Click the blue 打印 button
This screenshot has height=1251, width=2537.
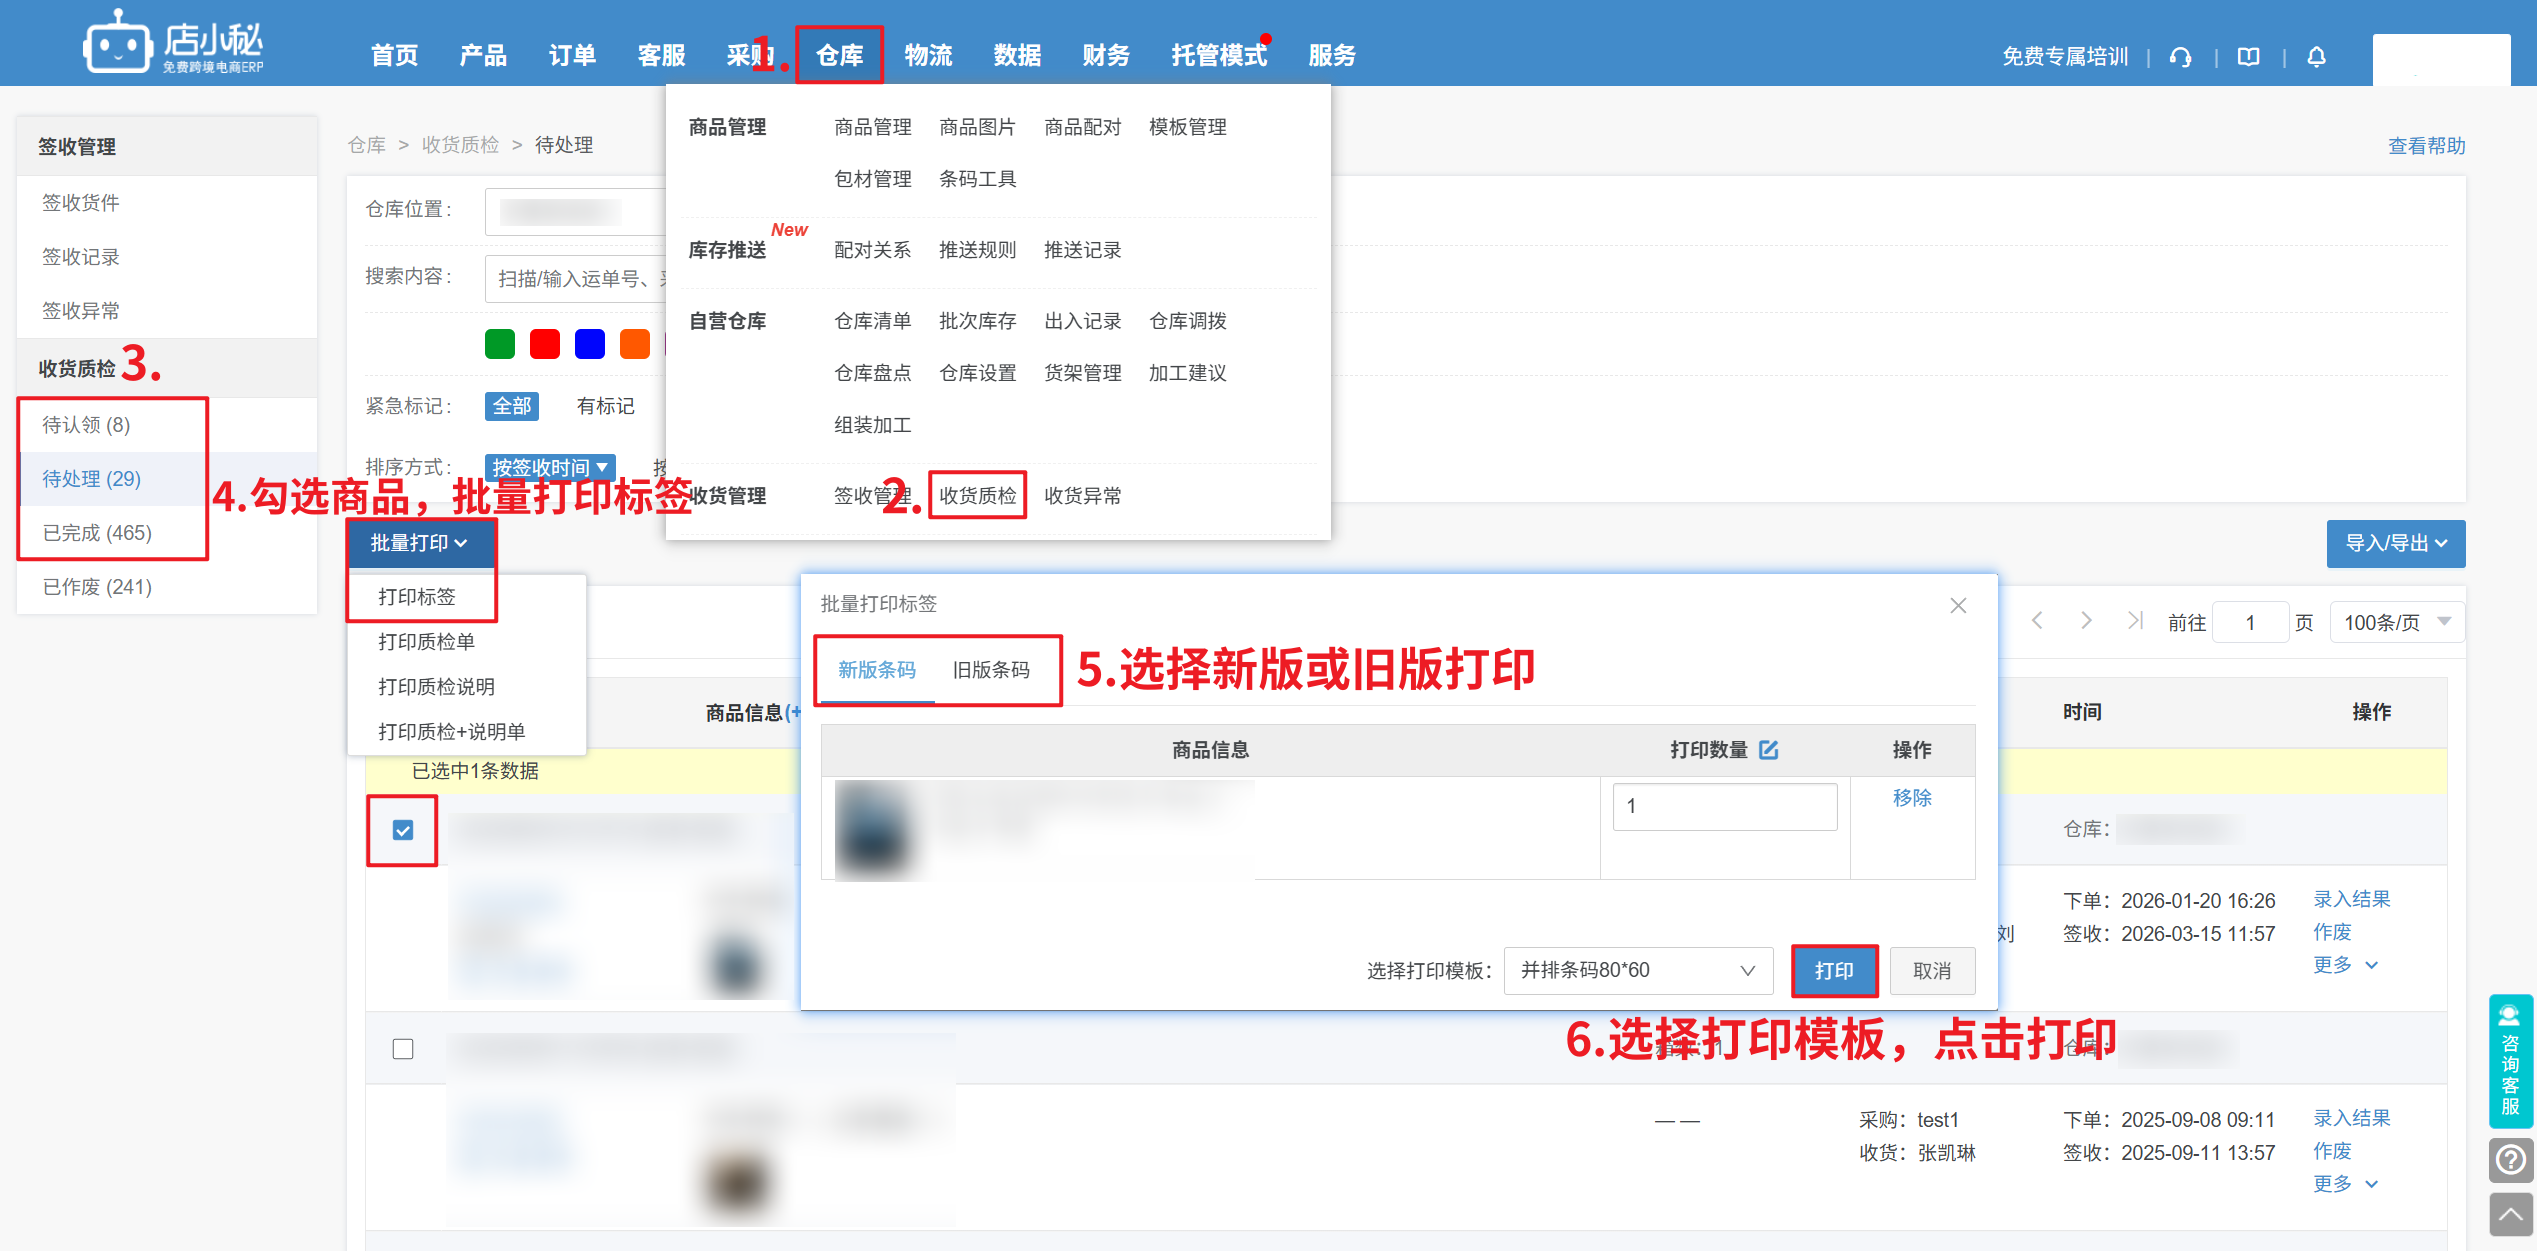point(1833,970)
